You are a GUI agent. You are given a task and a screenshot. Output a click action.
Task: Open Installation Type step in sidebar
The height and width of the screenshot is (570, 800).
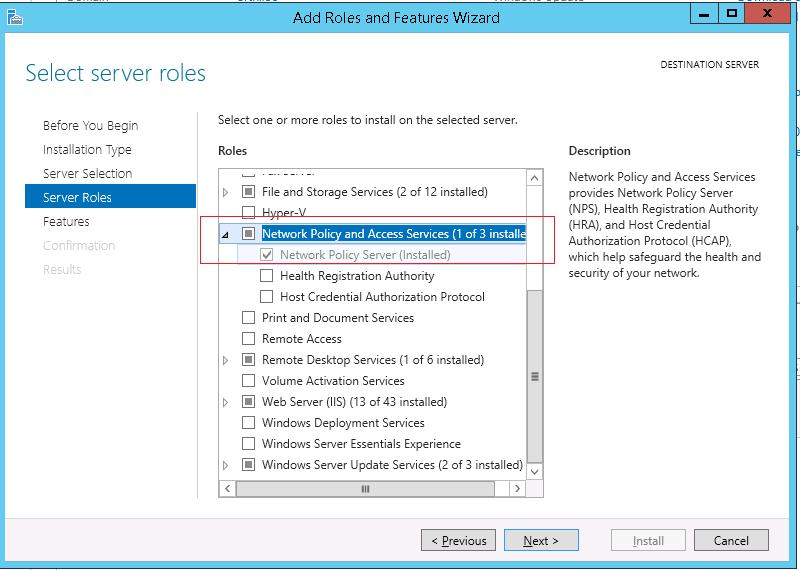(87, 150)
